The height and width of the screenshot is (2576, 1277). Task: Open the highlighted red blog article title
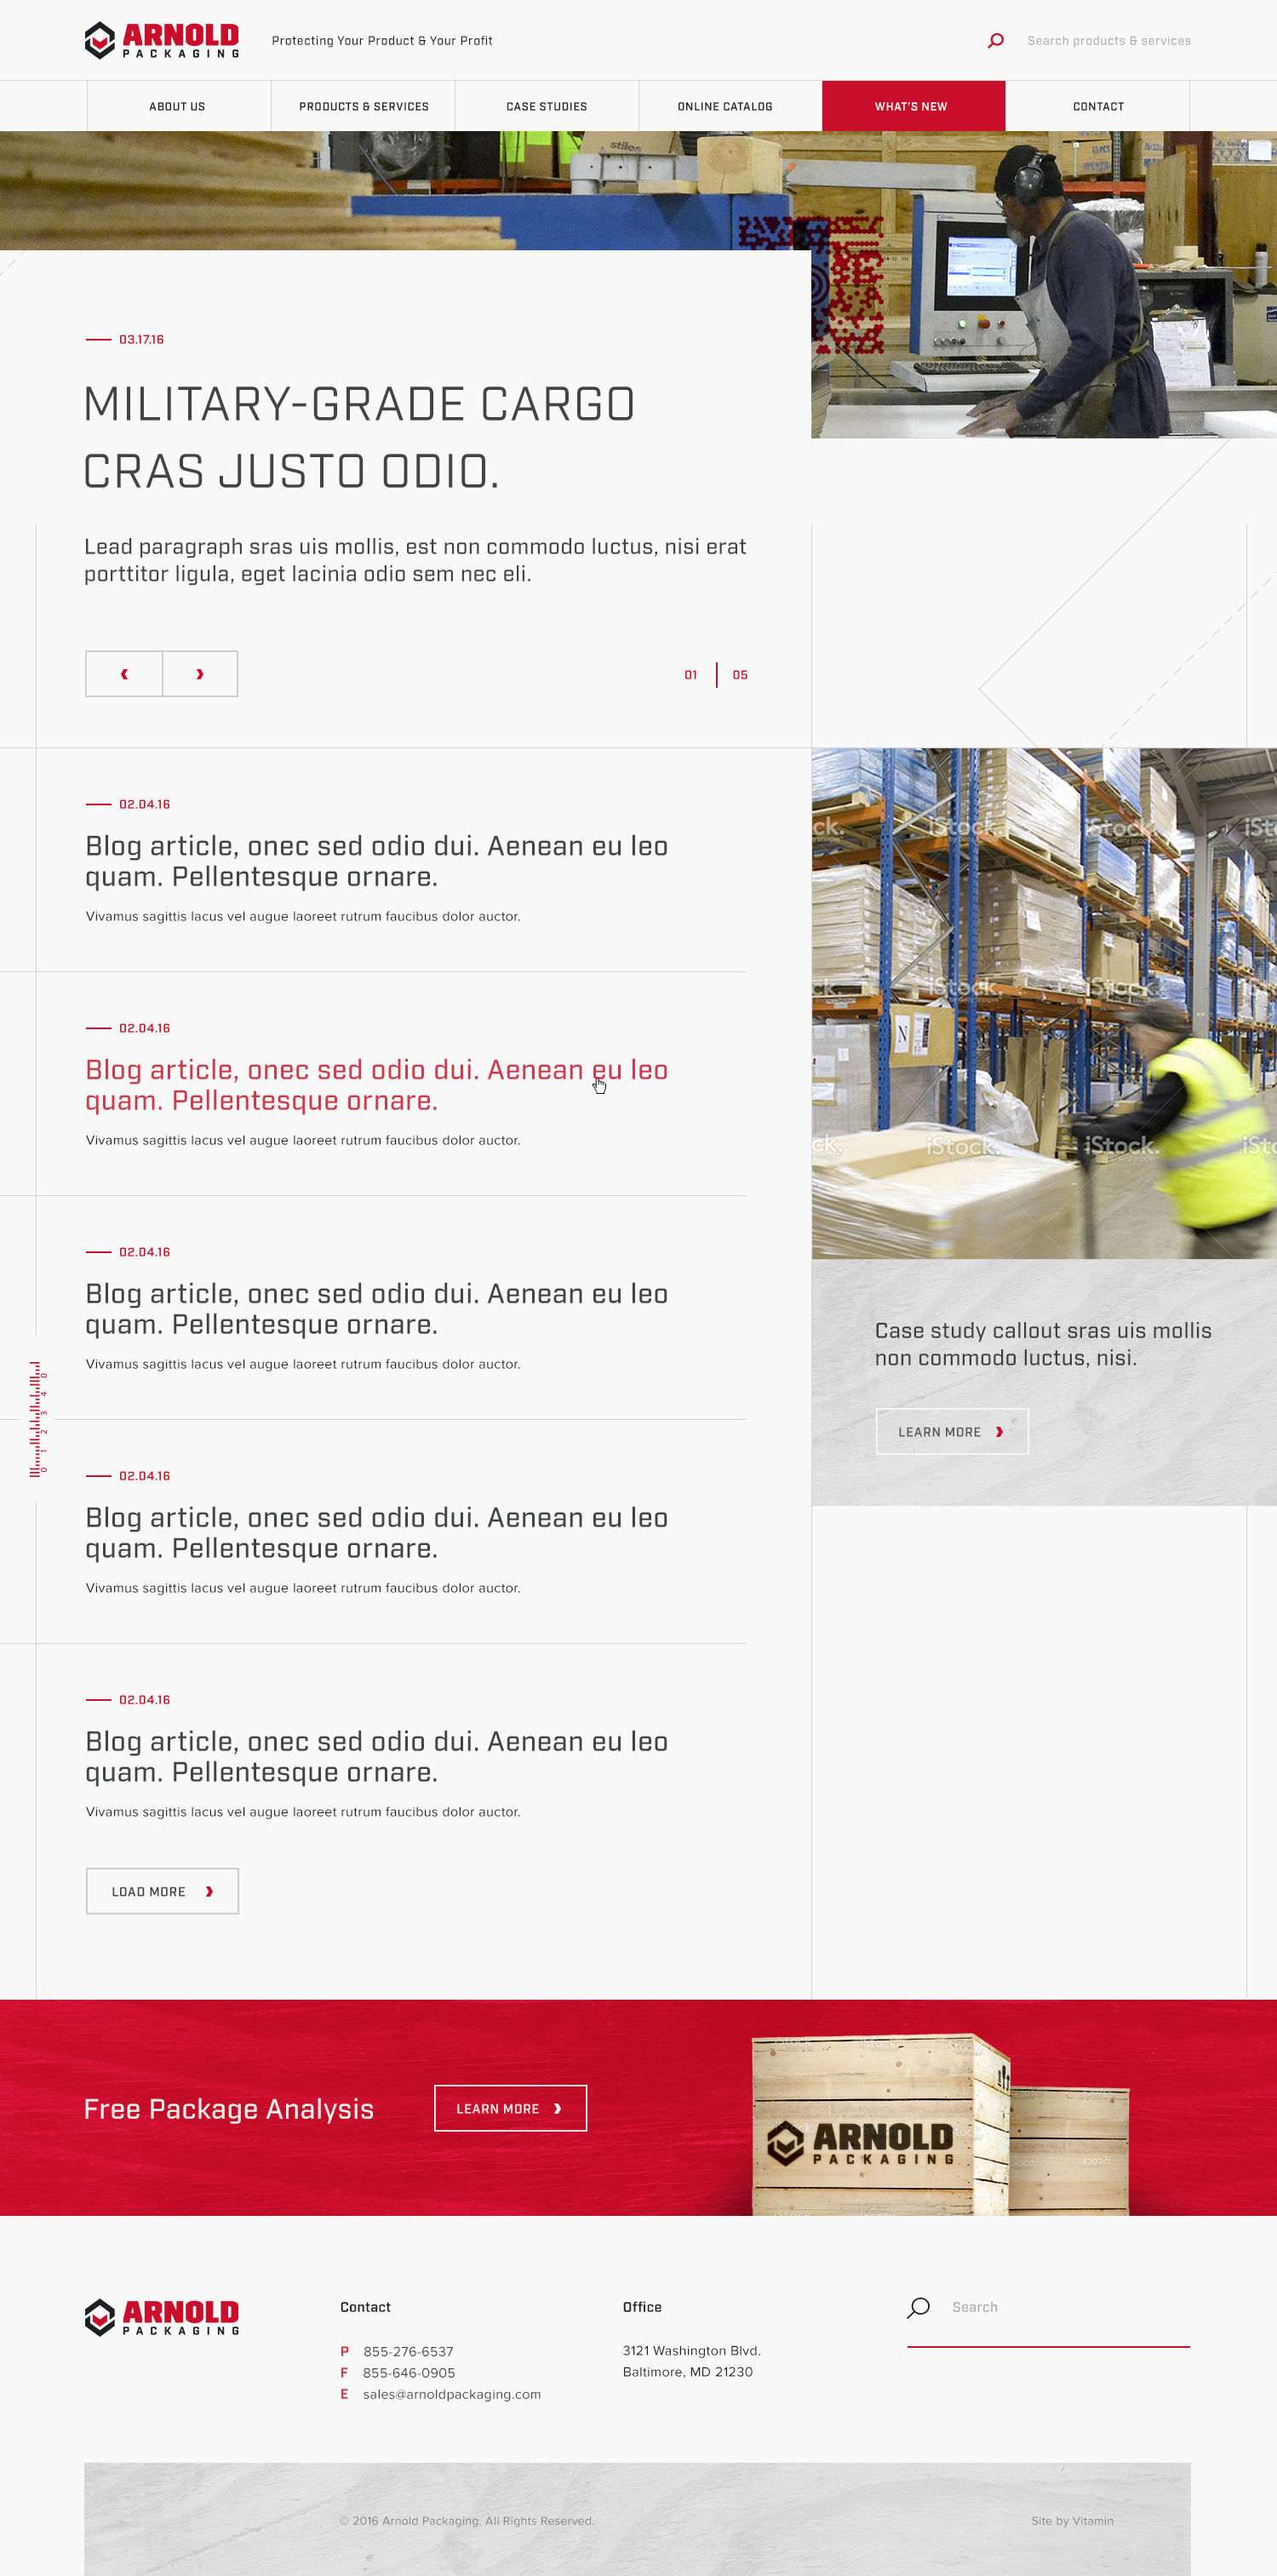376,1085
